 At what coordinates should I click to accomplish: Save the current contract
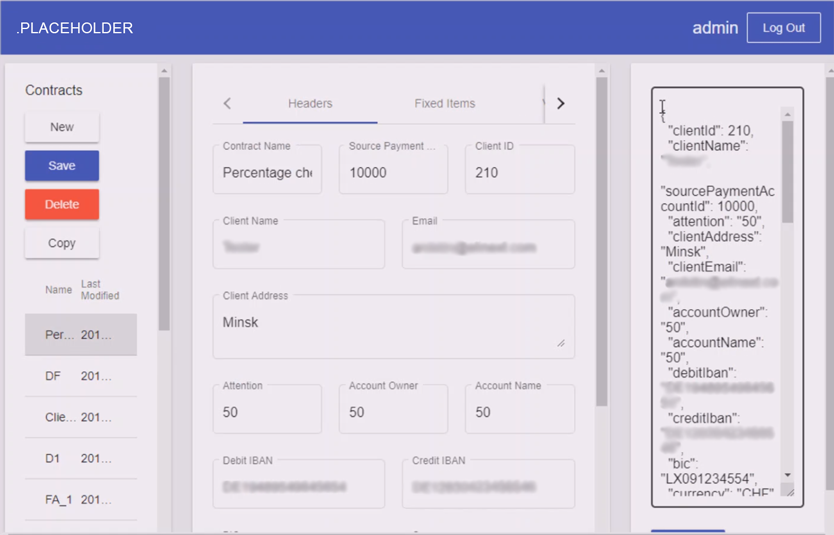(x=62, y=166)
